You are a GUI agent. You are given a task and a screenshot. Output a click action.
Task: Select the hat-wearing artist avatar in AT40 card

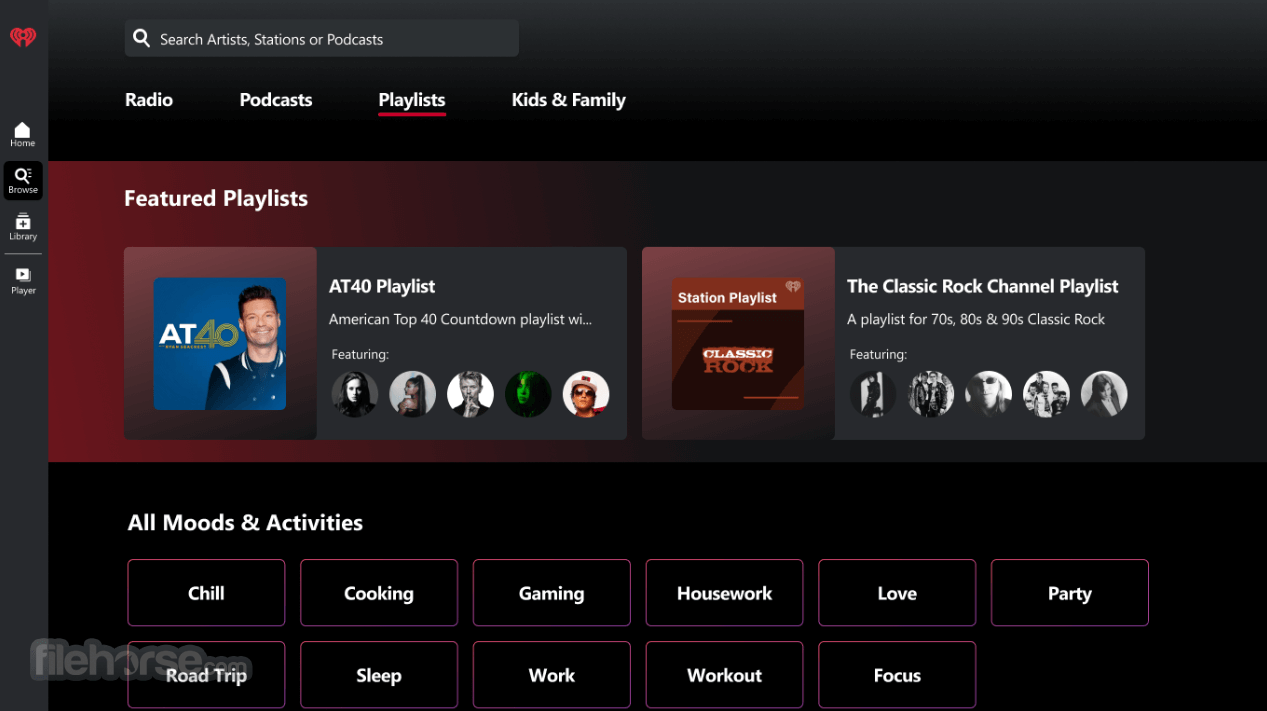tap(586, 394)
